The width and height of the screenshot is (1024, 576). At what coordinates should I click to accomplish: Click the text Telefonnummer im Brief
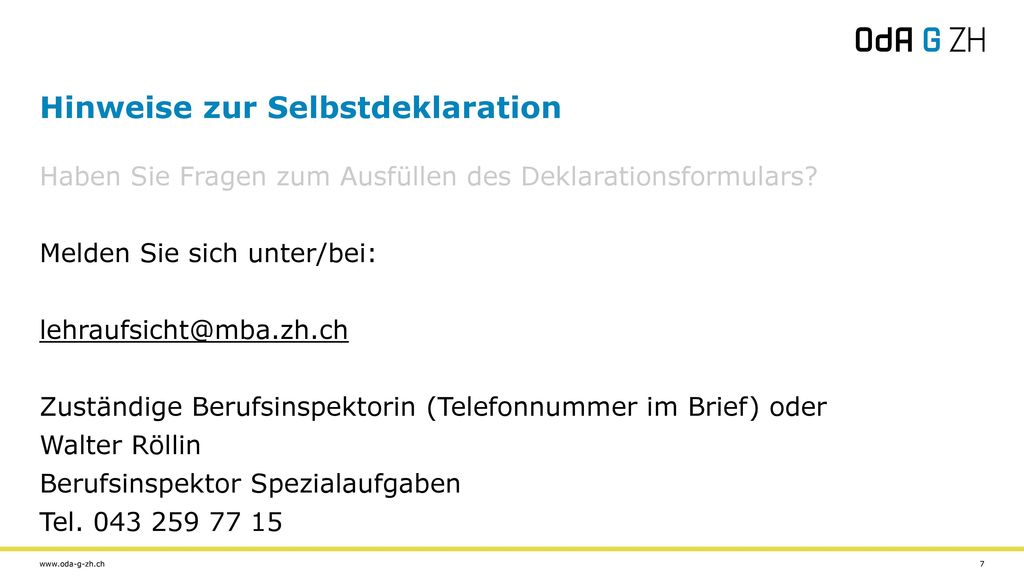pos(593,407)
